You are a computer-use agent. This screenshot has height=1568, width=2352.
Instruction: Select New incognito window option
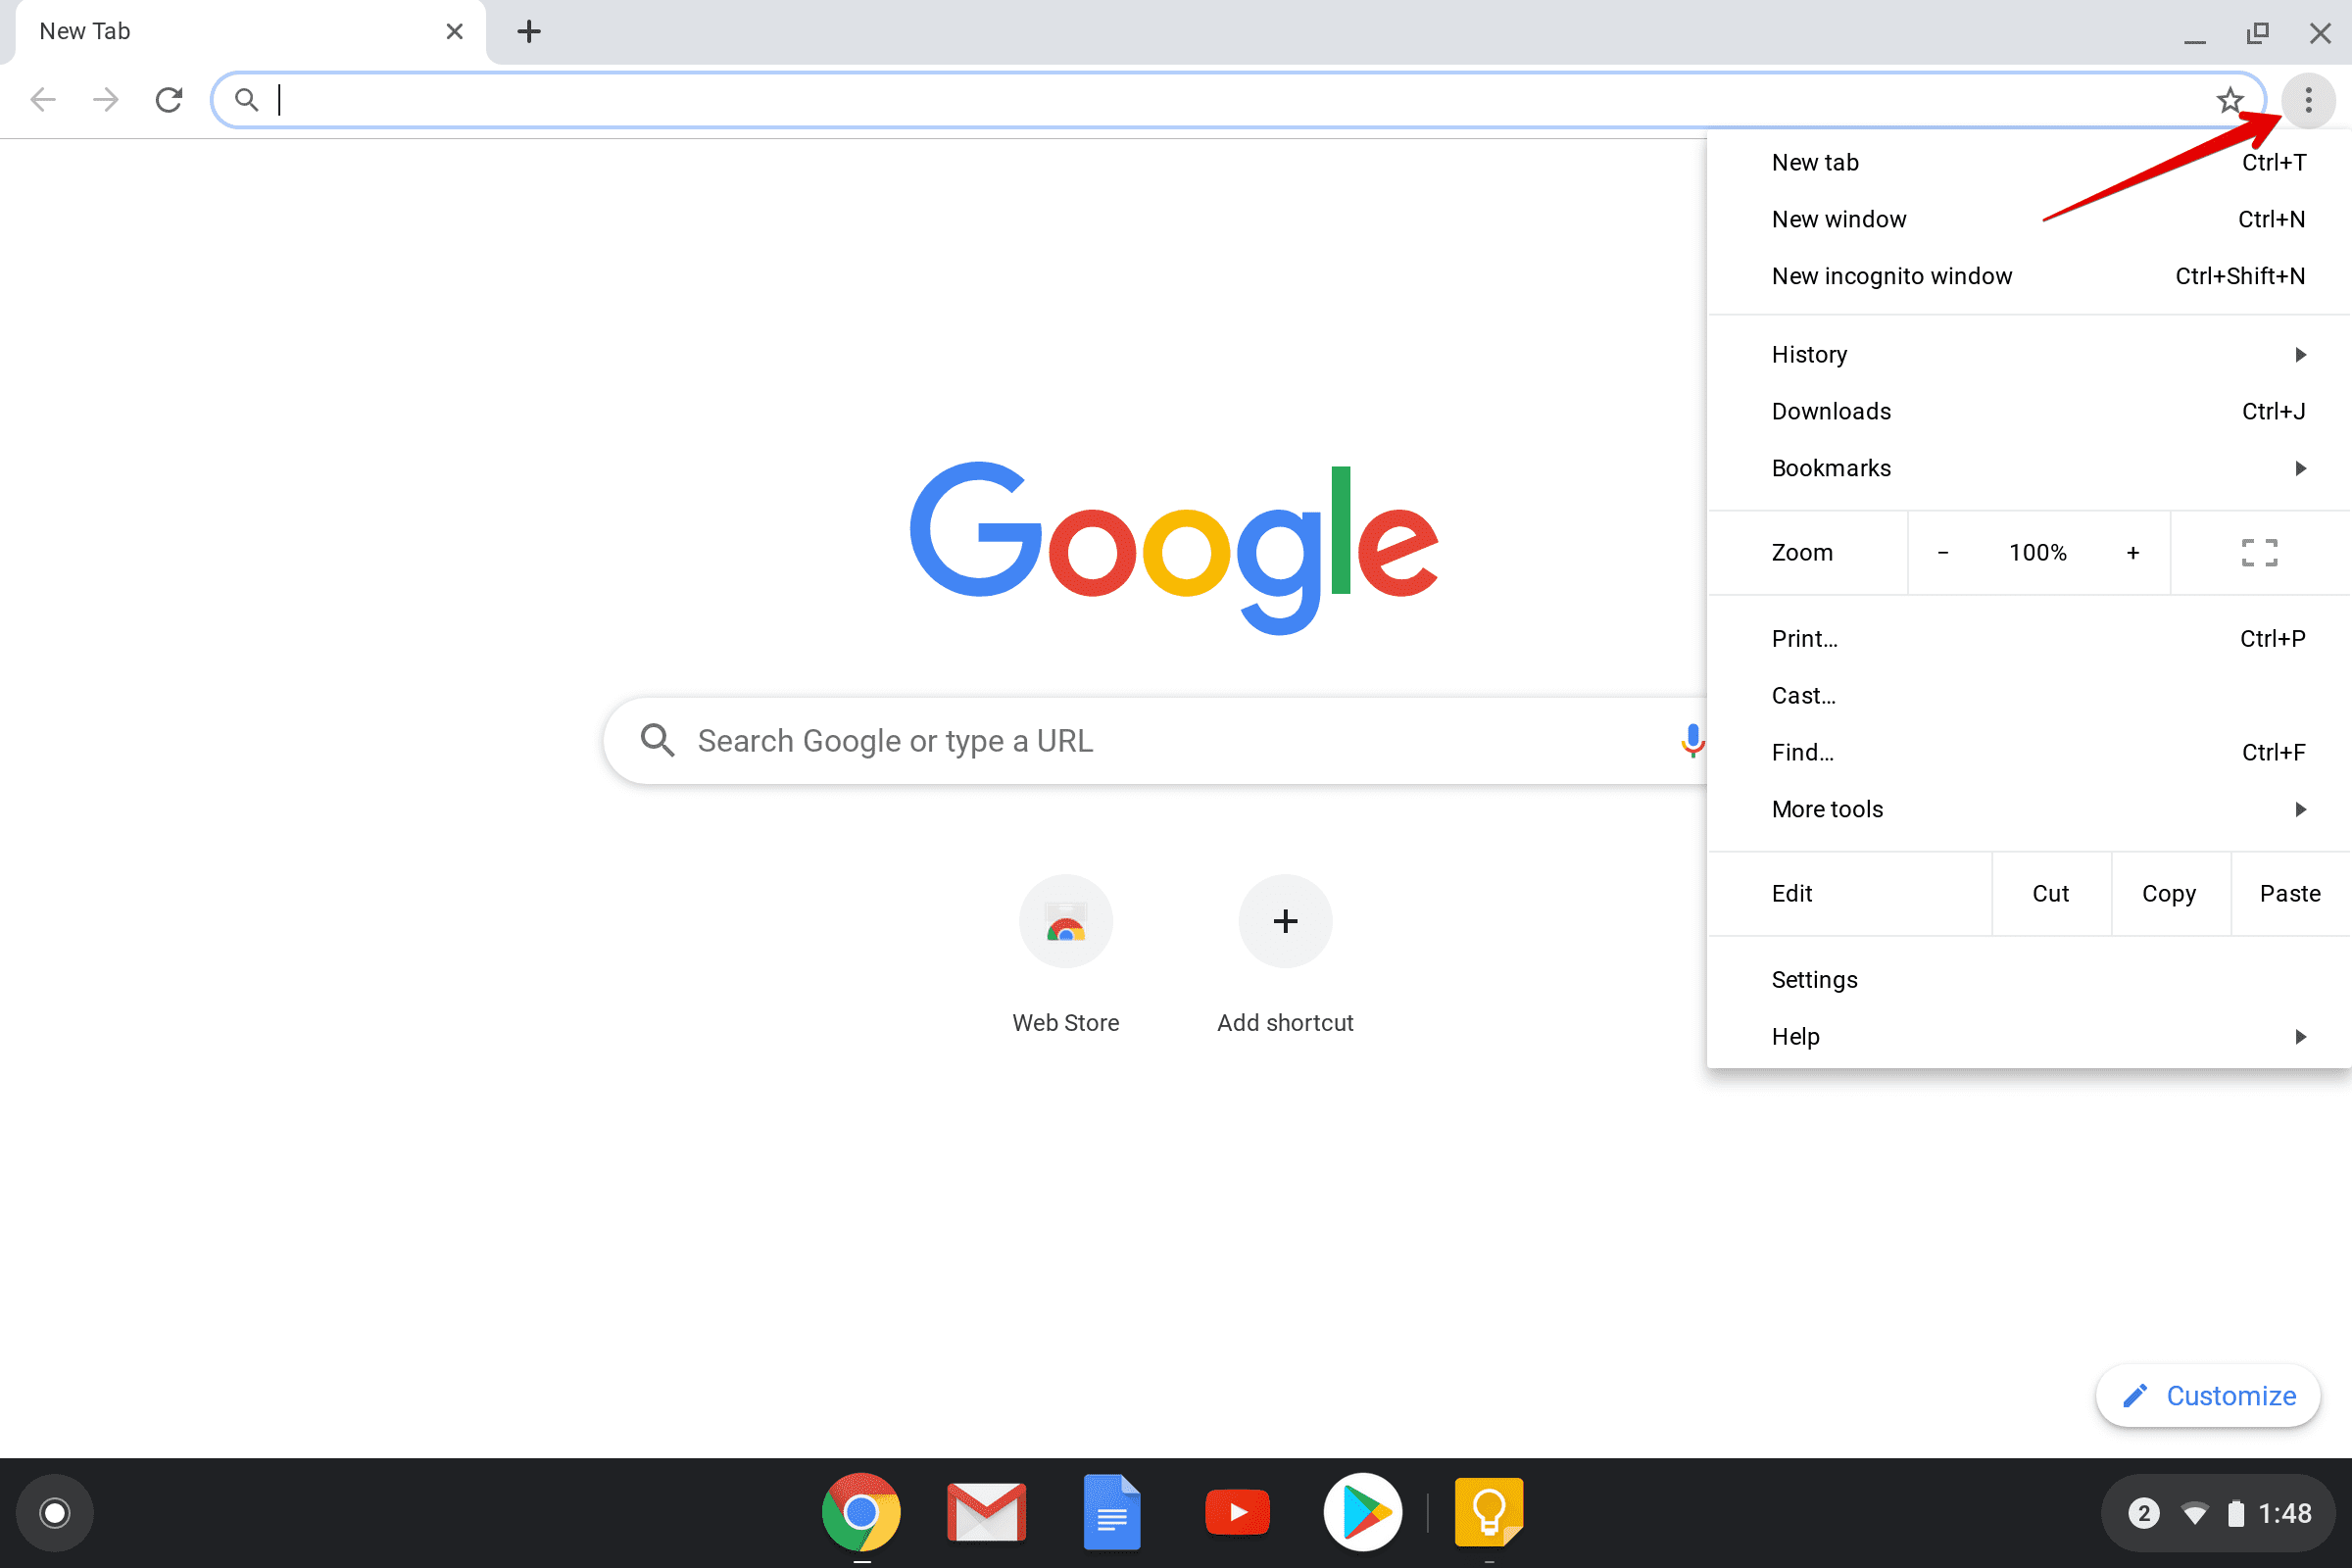pyautogui.click(x=1891, y=274)
